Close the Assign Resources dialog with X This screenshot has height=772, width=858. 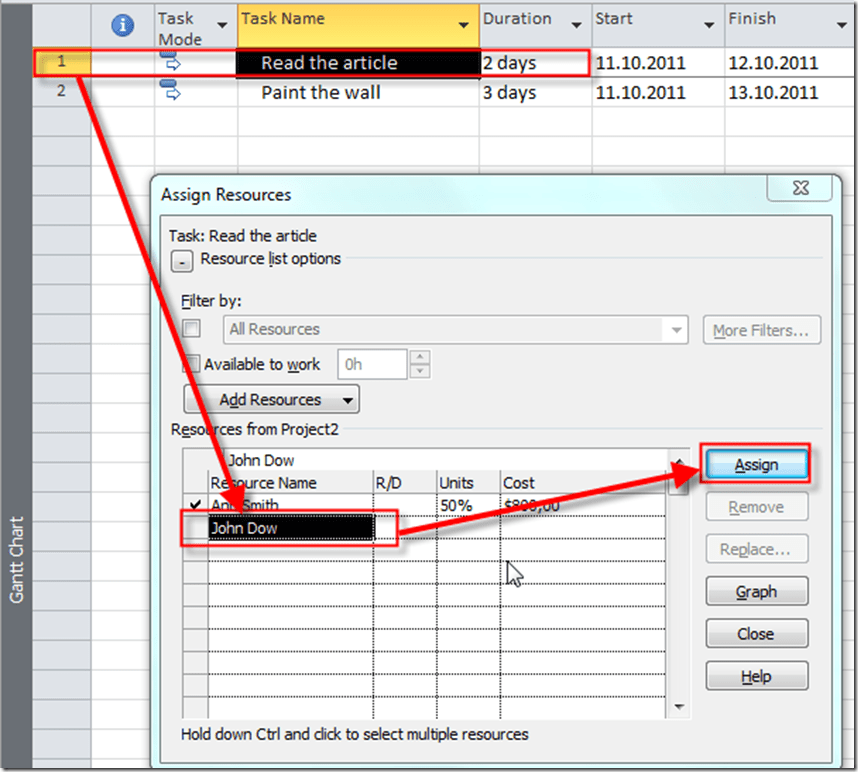(x=799, y=187)
